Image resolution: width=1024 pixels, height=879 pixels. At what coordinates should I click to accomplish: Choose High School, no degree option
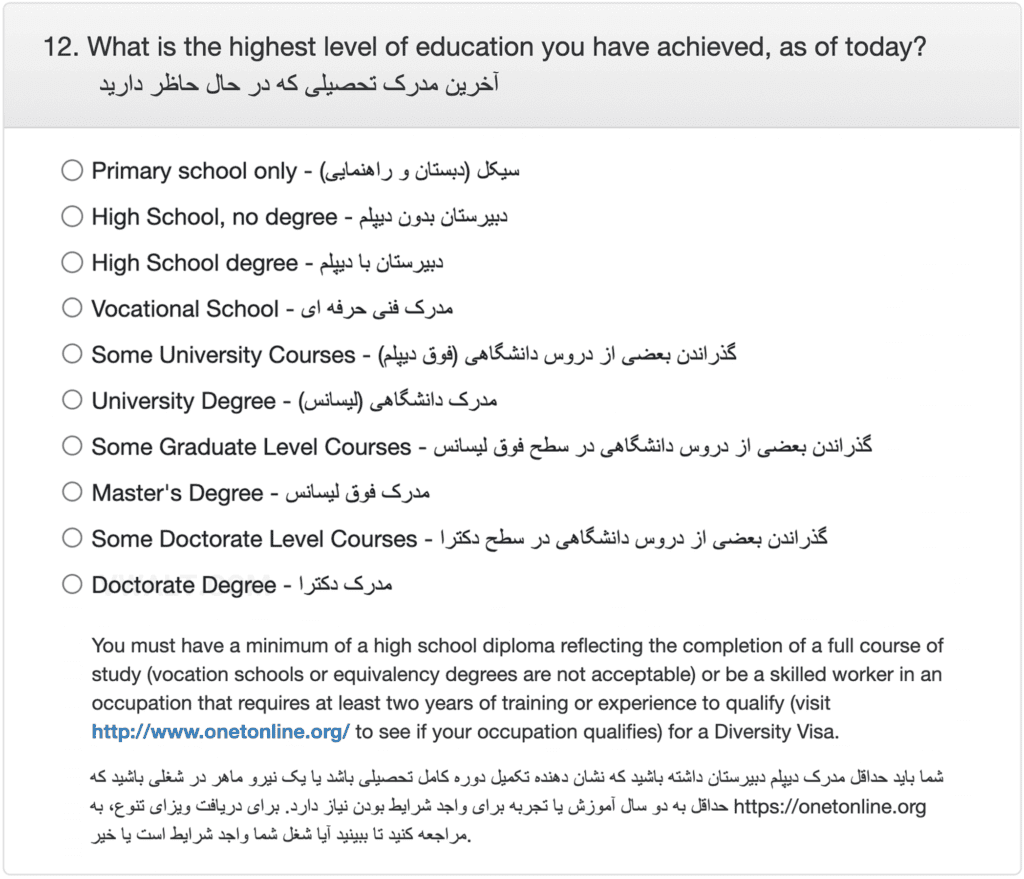[72, 216]
